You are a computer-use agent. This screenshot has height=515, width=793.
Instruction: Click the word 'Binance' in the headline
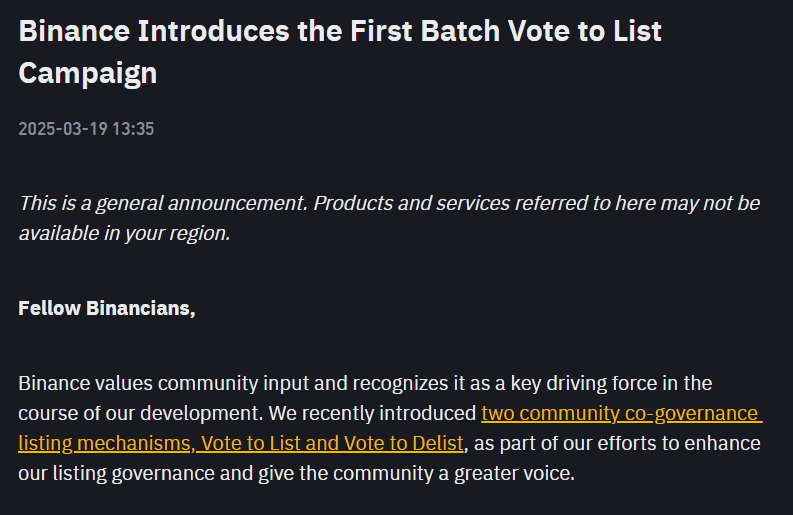[x=74, y=31]
